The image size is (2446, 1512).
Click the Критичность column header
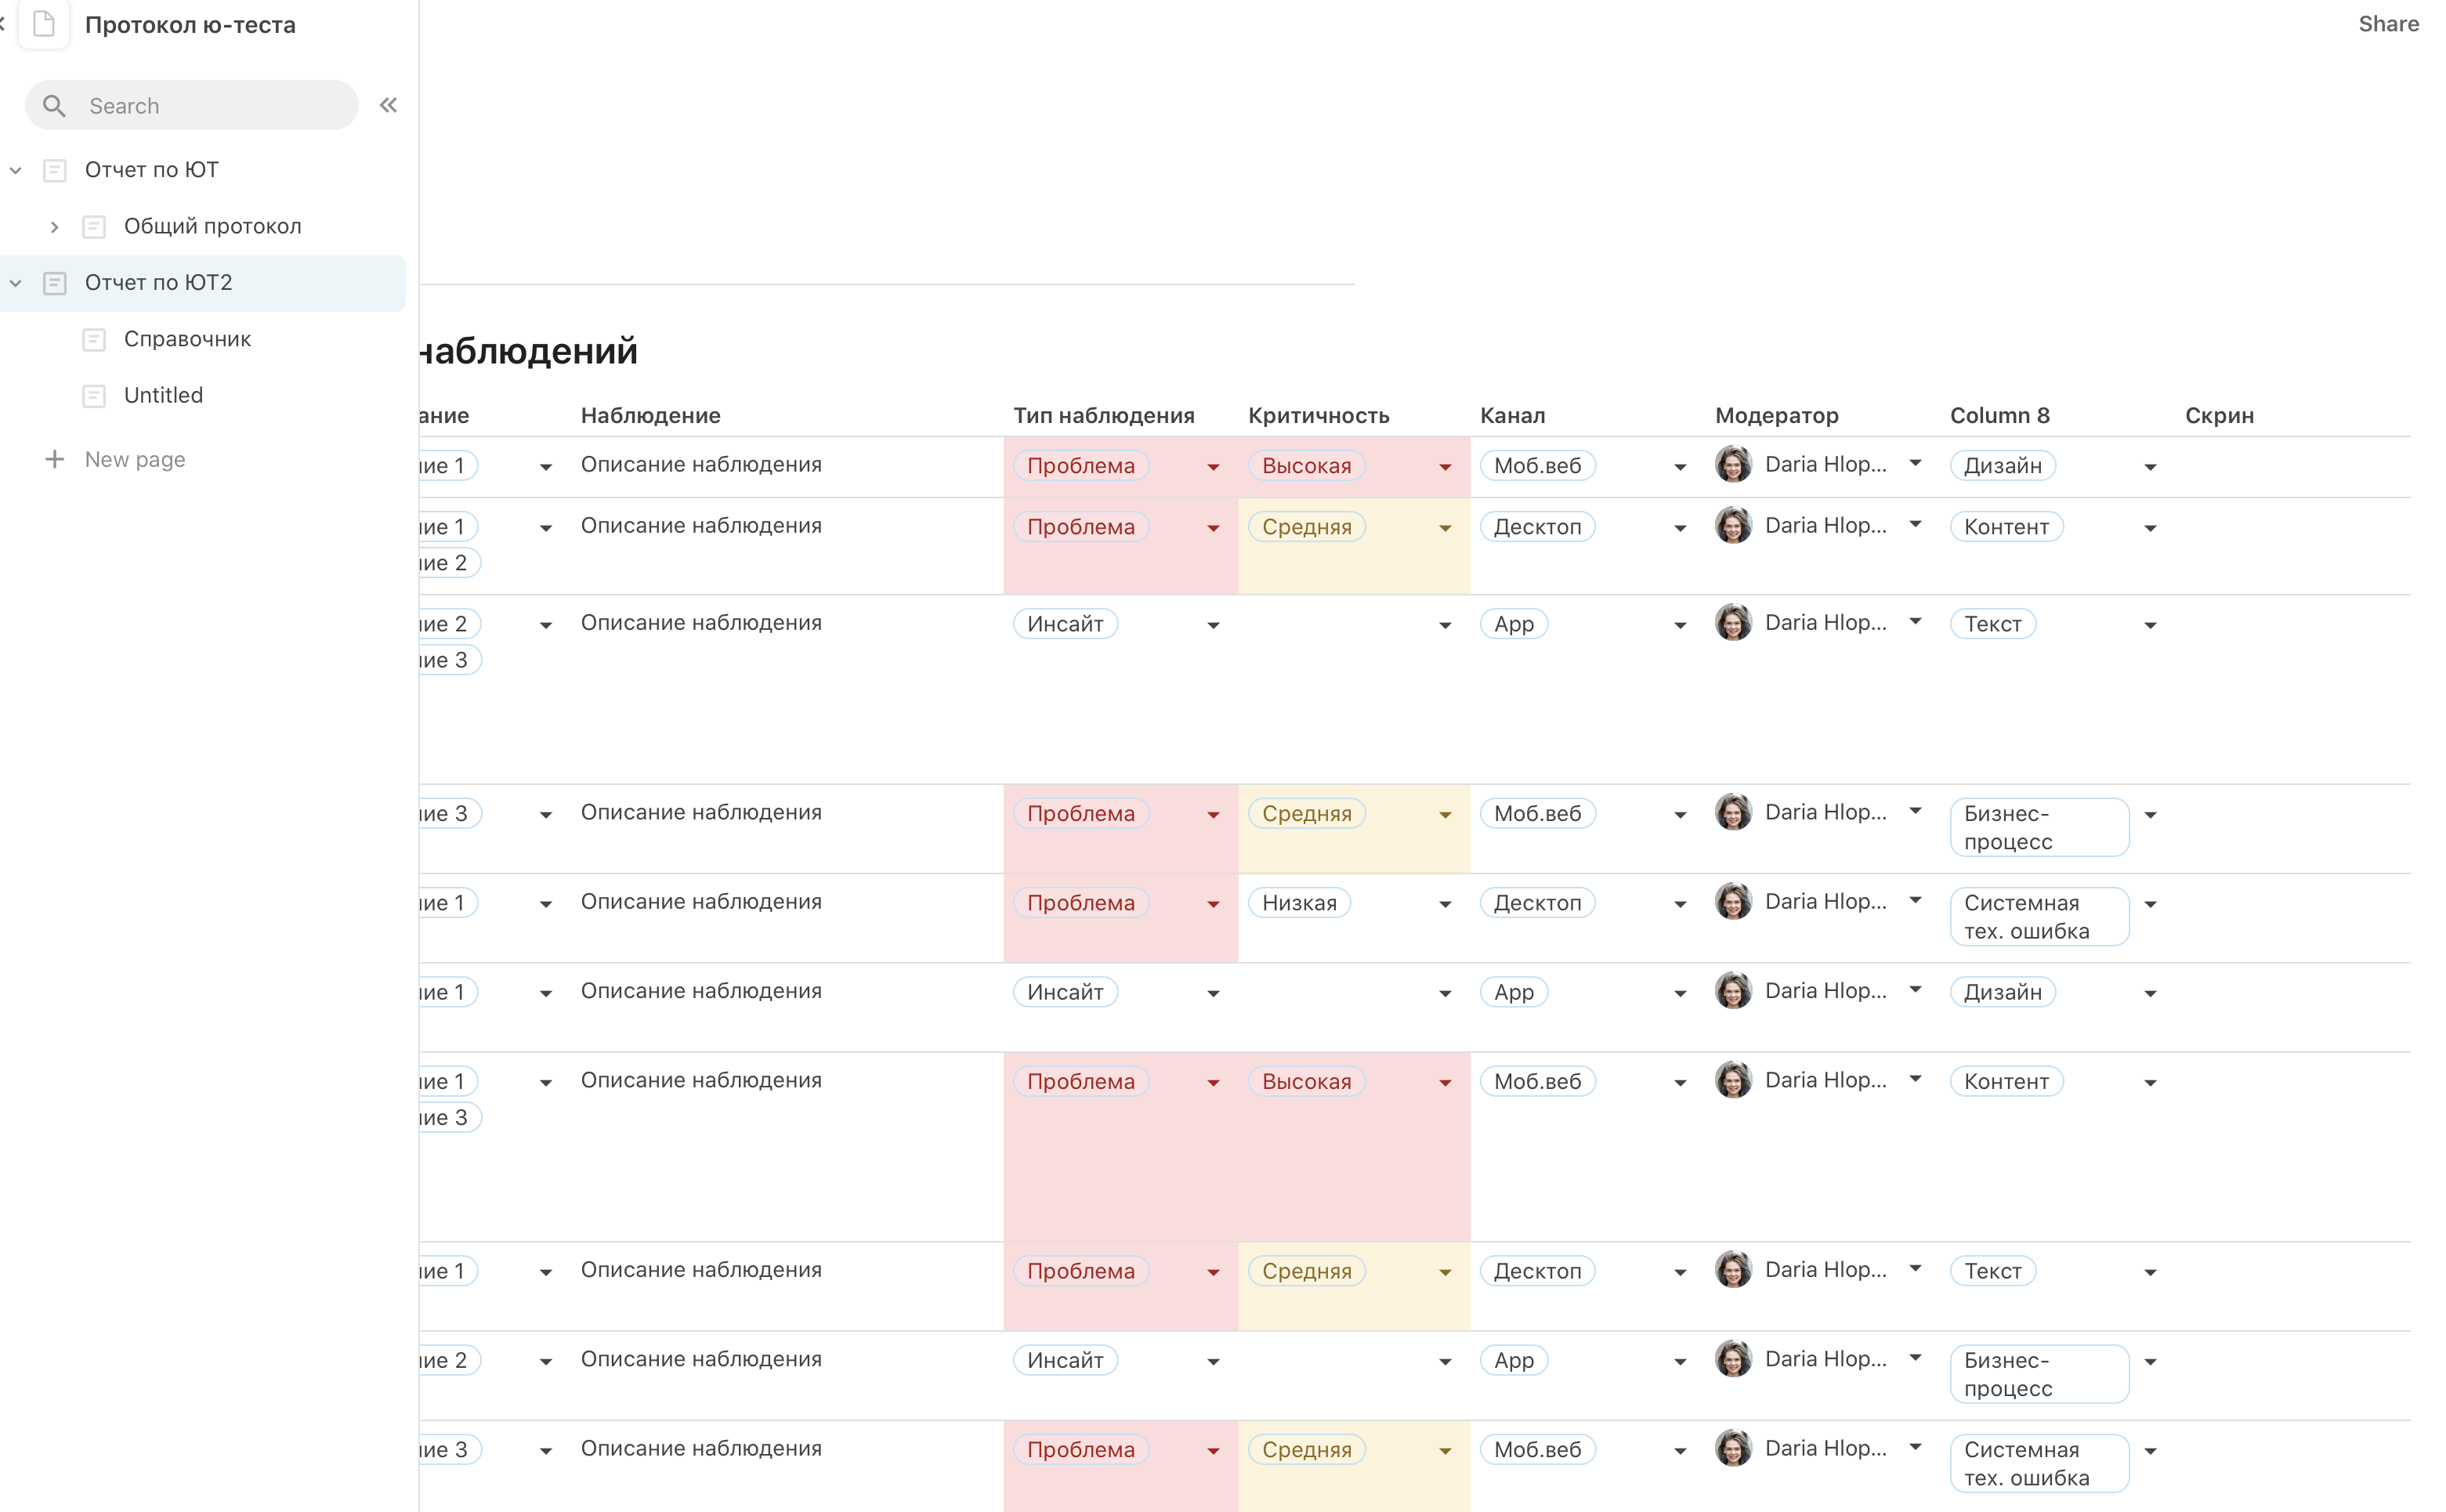(x=1318, y=415)
